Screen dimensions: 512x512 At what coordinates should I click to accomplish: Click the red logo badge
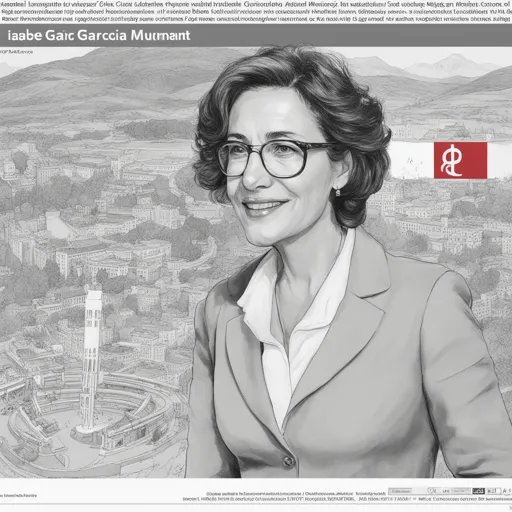click(x=460, y=160)
